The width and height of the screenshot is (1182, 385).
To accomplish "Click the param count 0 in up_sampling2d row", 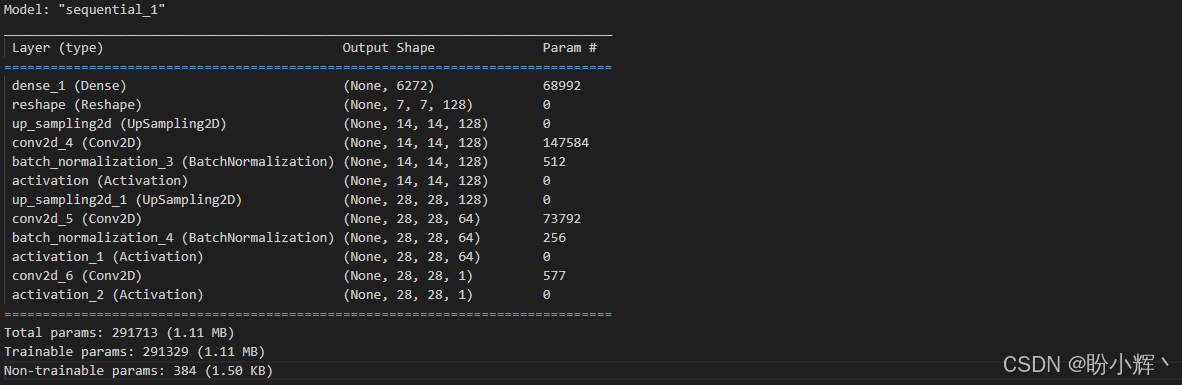I will pyautogui.click(x=547, y=124).
